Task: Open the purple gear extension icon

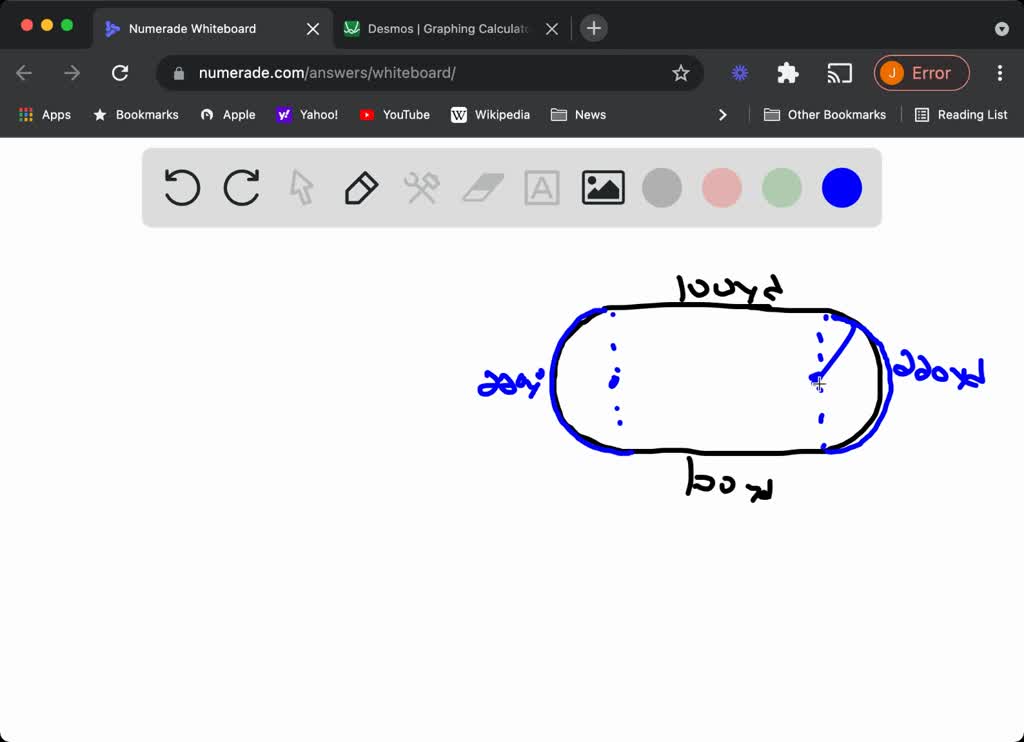Action: tap(739, 73)
